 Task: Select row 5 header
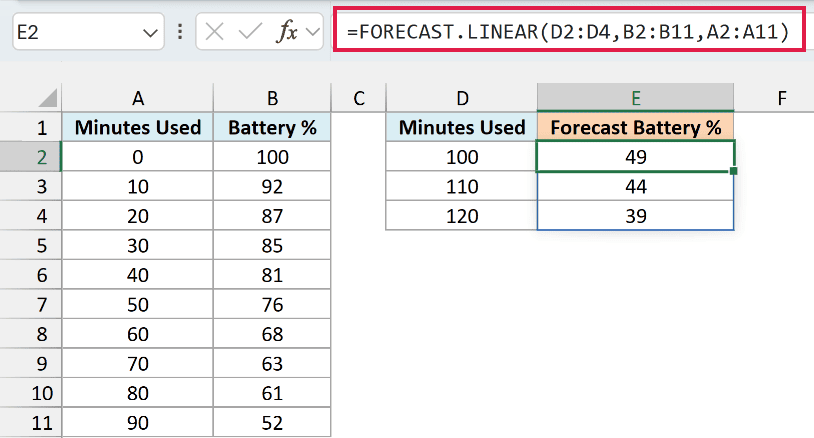[31, 245]
